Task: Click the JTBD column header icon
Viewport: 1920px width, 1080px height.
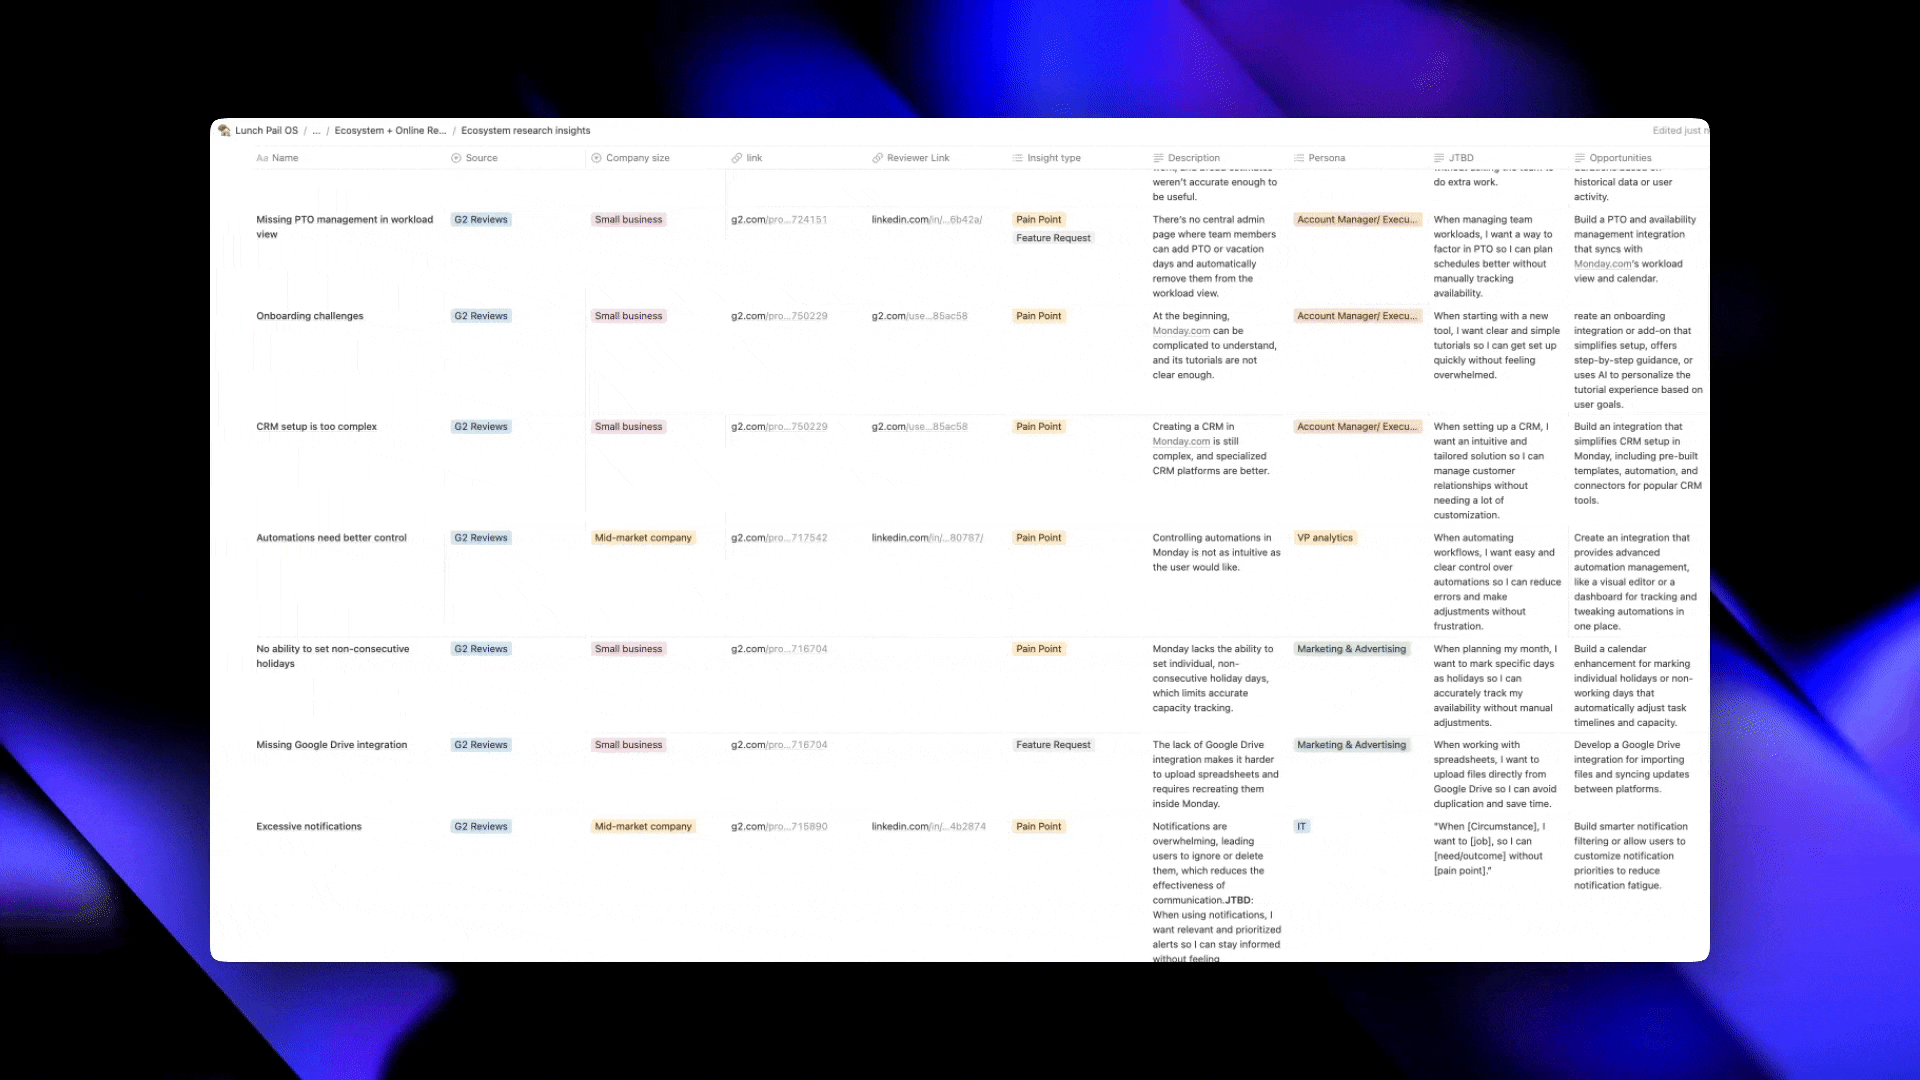Action: (x=1439, y=158)
